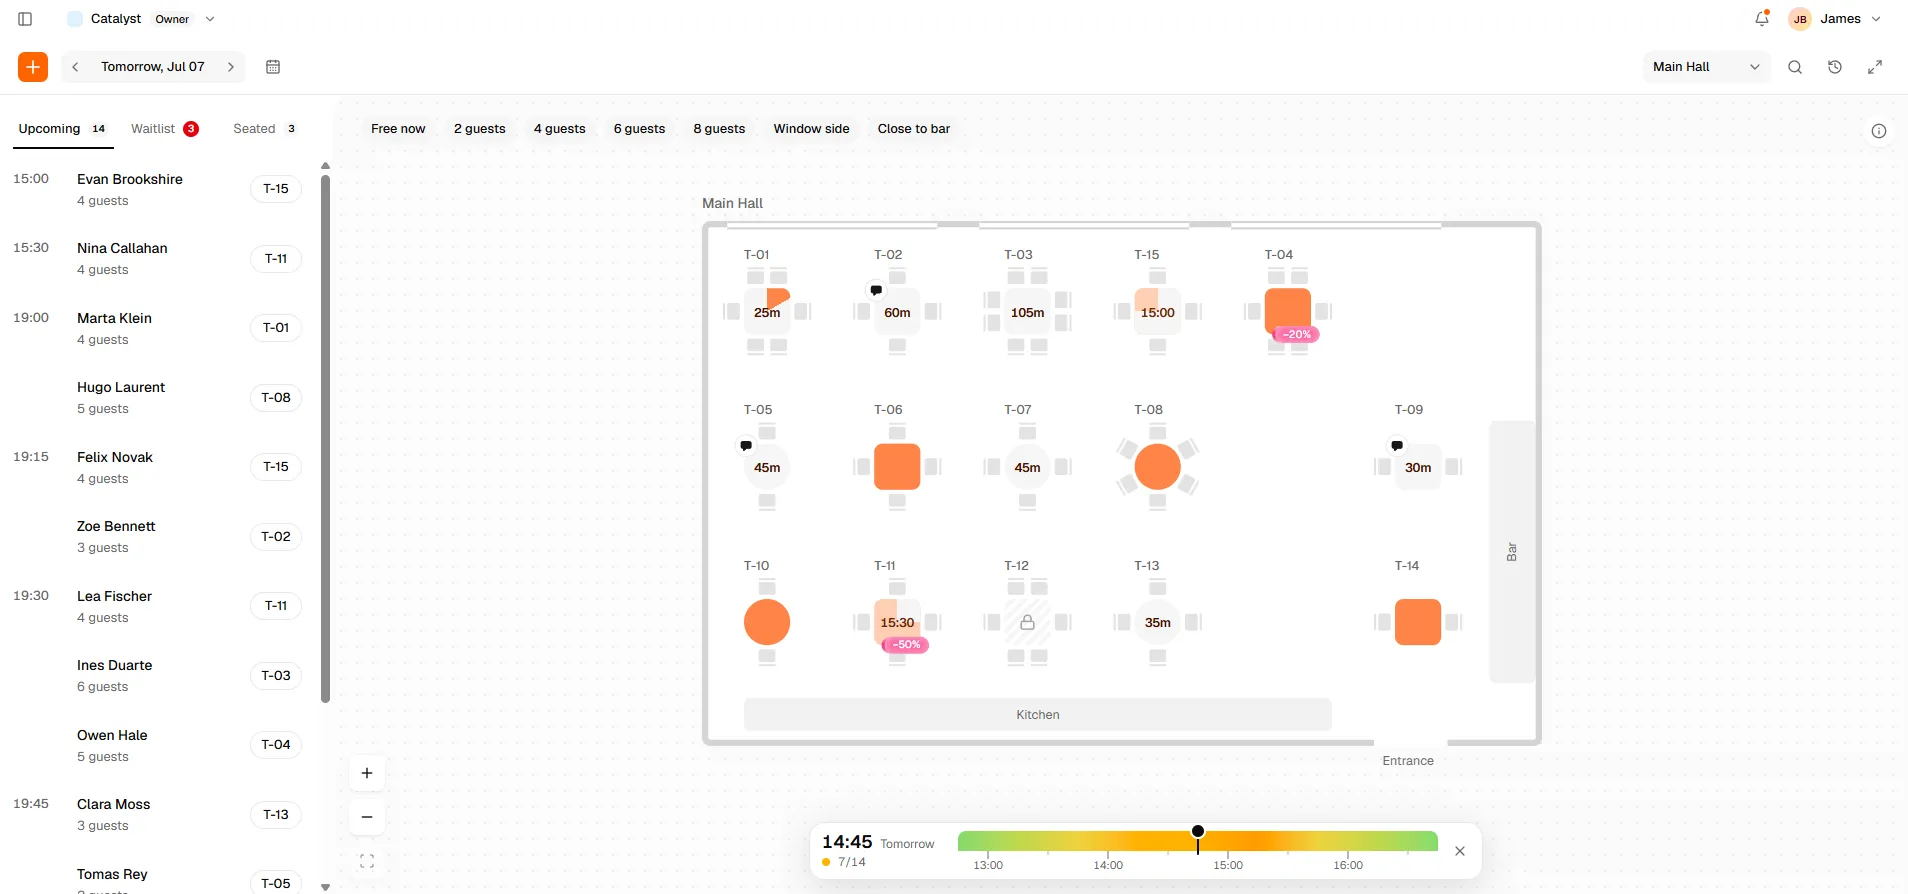
Task: Open Evan Brookshire's reservation
Action: click(157, 189)
